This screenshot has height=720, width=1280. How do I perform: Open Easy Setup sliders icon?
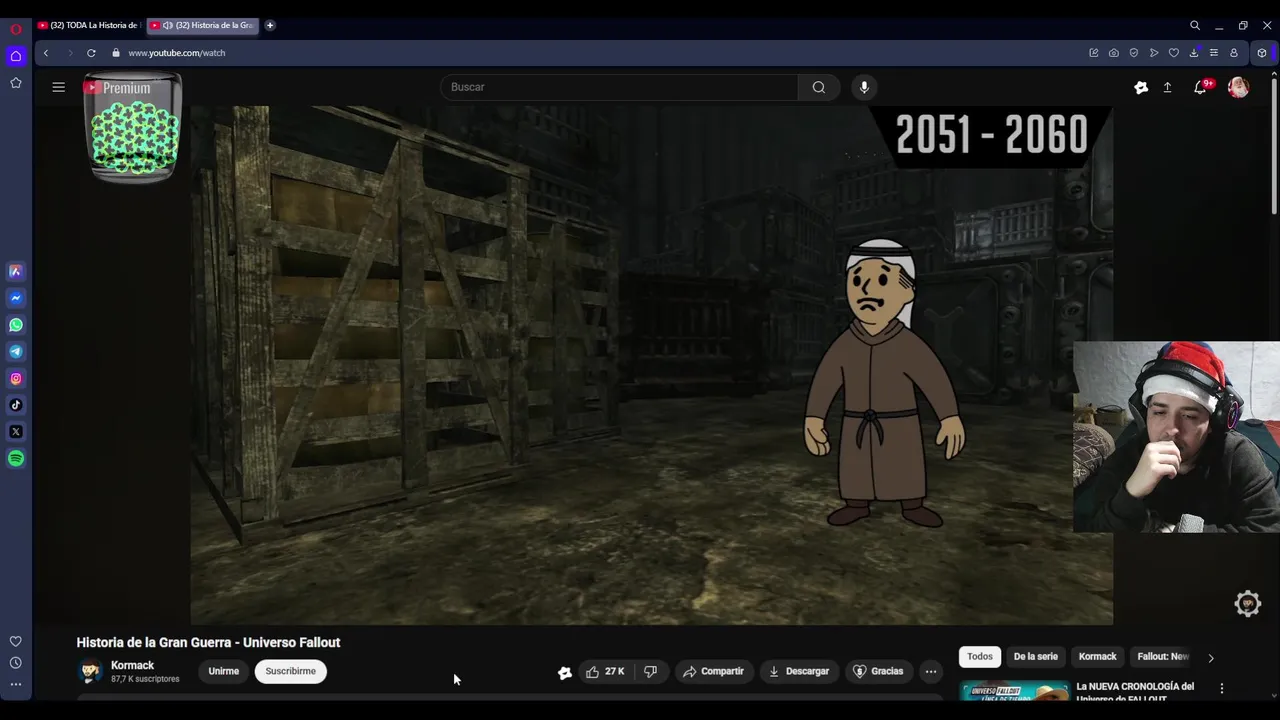pos(1214,53)
